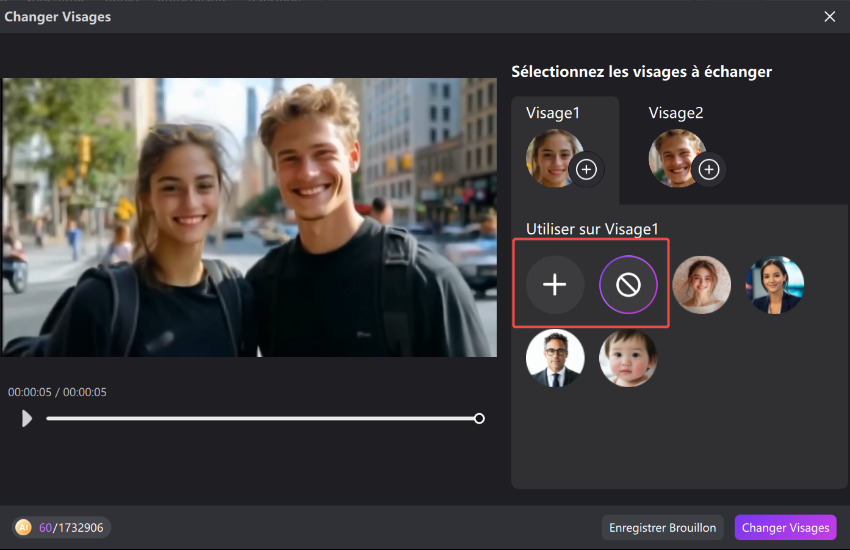This screenshot has width=850, height=550.
Task: Choose the blonde woman preset face
Action: pos(701,285)
